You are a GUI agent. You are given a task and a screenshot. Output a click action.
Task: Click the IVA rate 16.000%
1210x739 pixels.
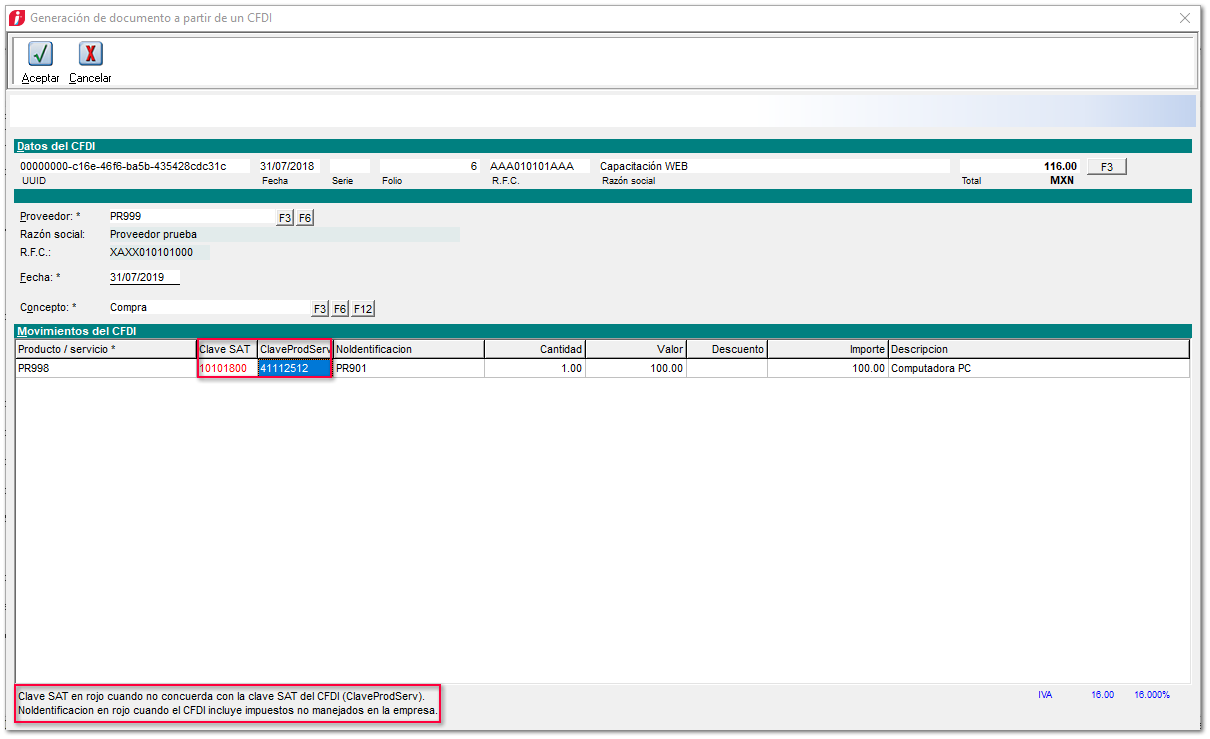tap(1152, 695)
